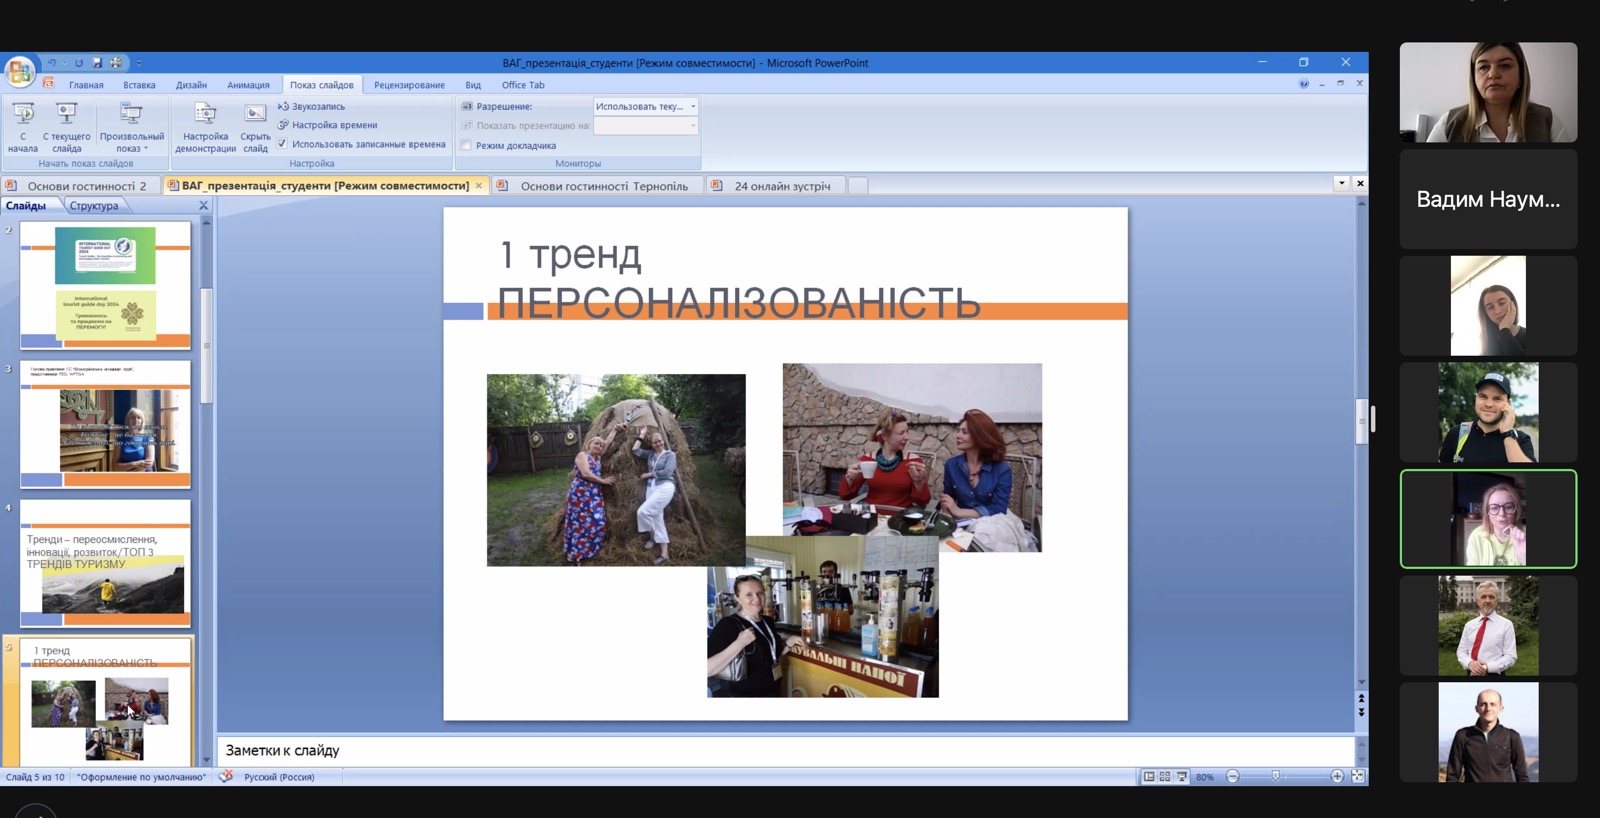Open Настройка демонстрации settings
1600x818 pixels.
tap(205, 127)
